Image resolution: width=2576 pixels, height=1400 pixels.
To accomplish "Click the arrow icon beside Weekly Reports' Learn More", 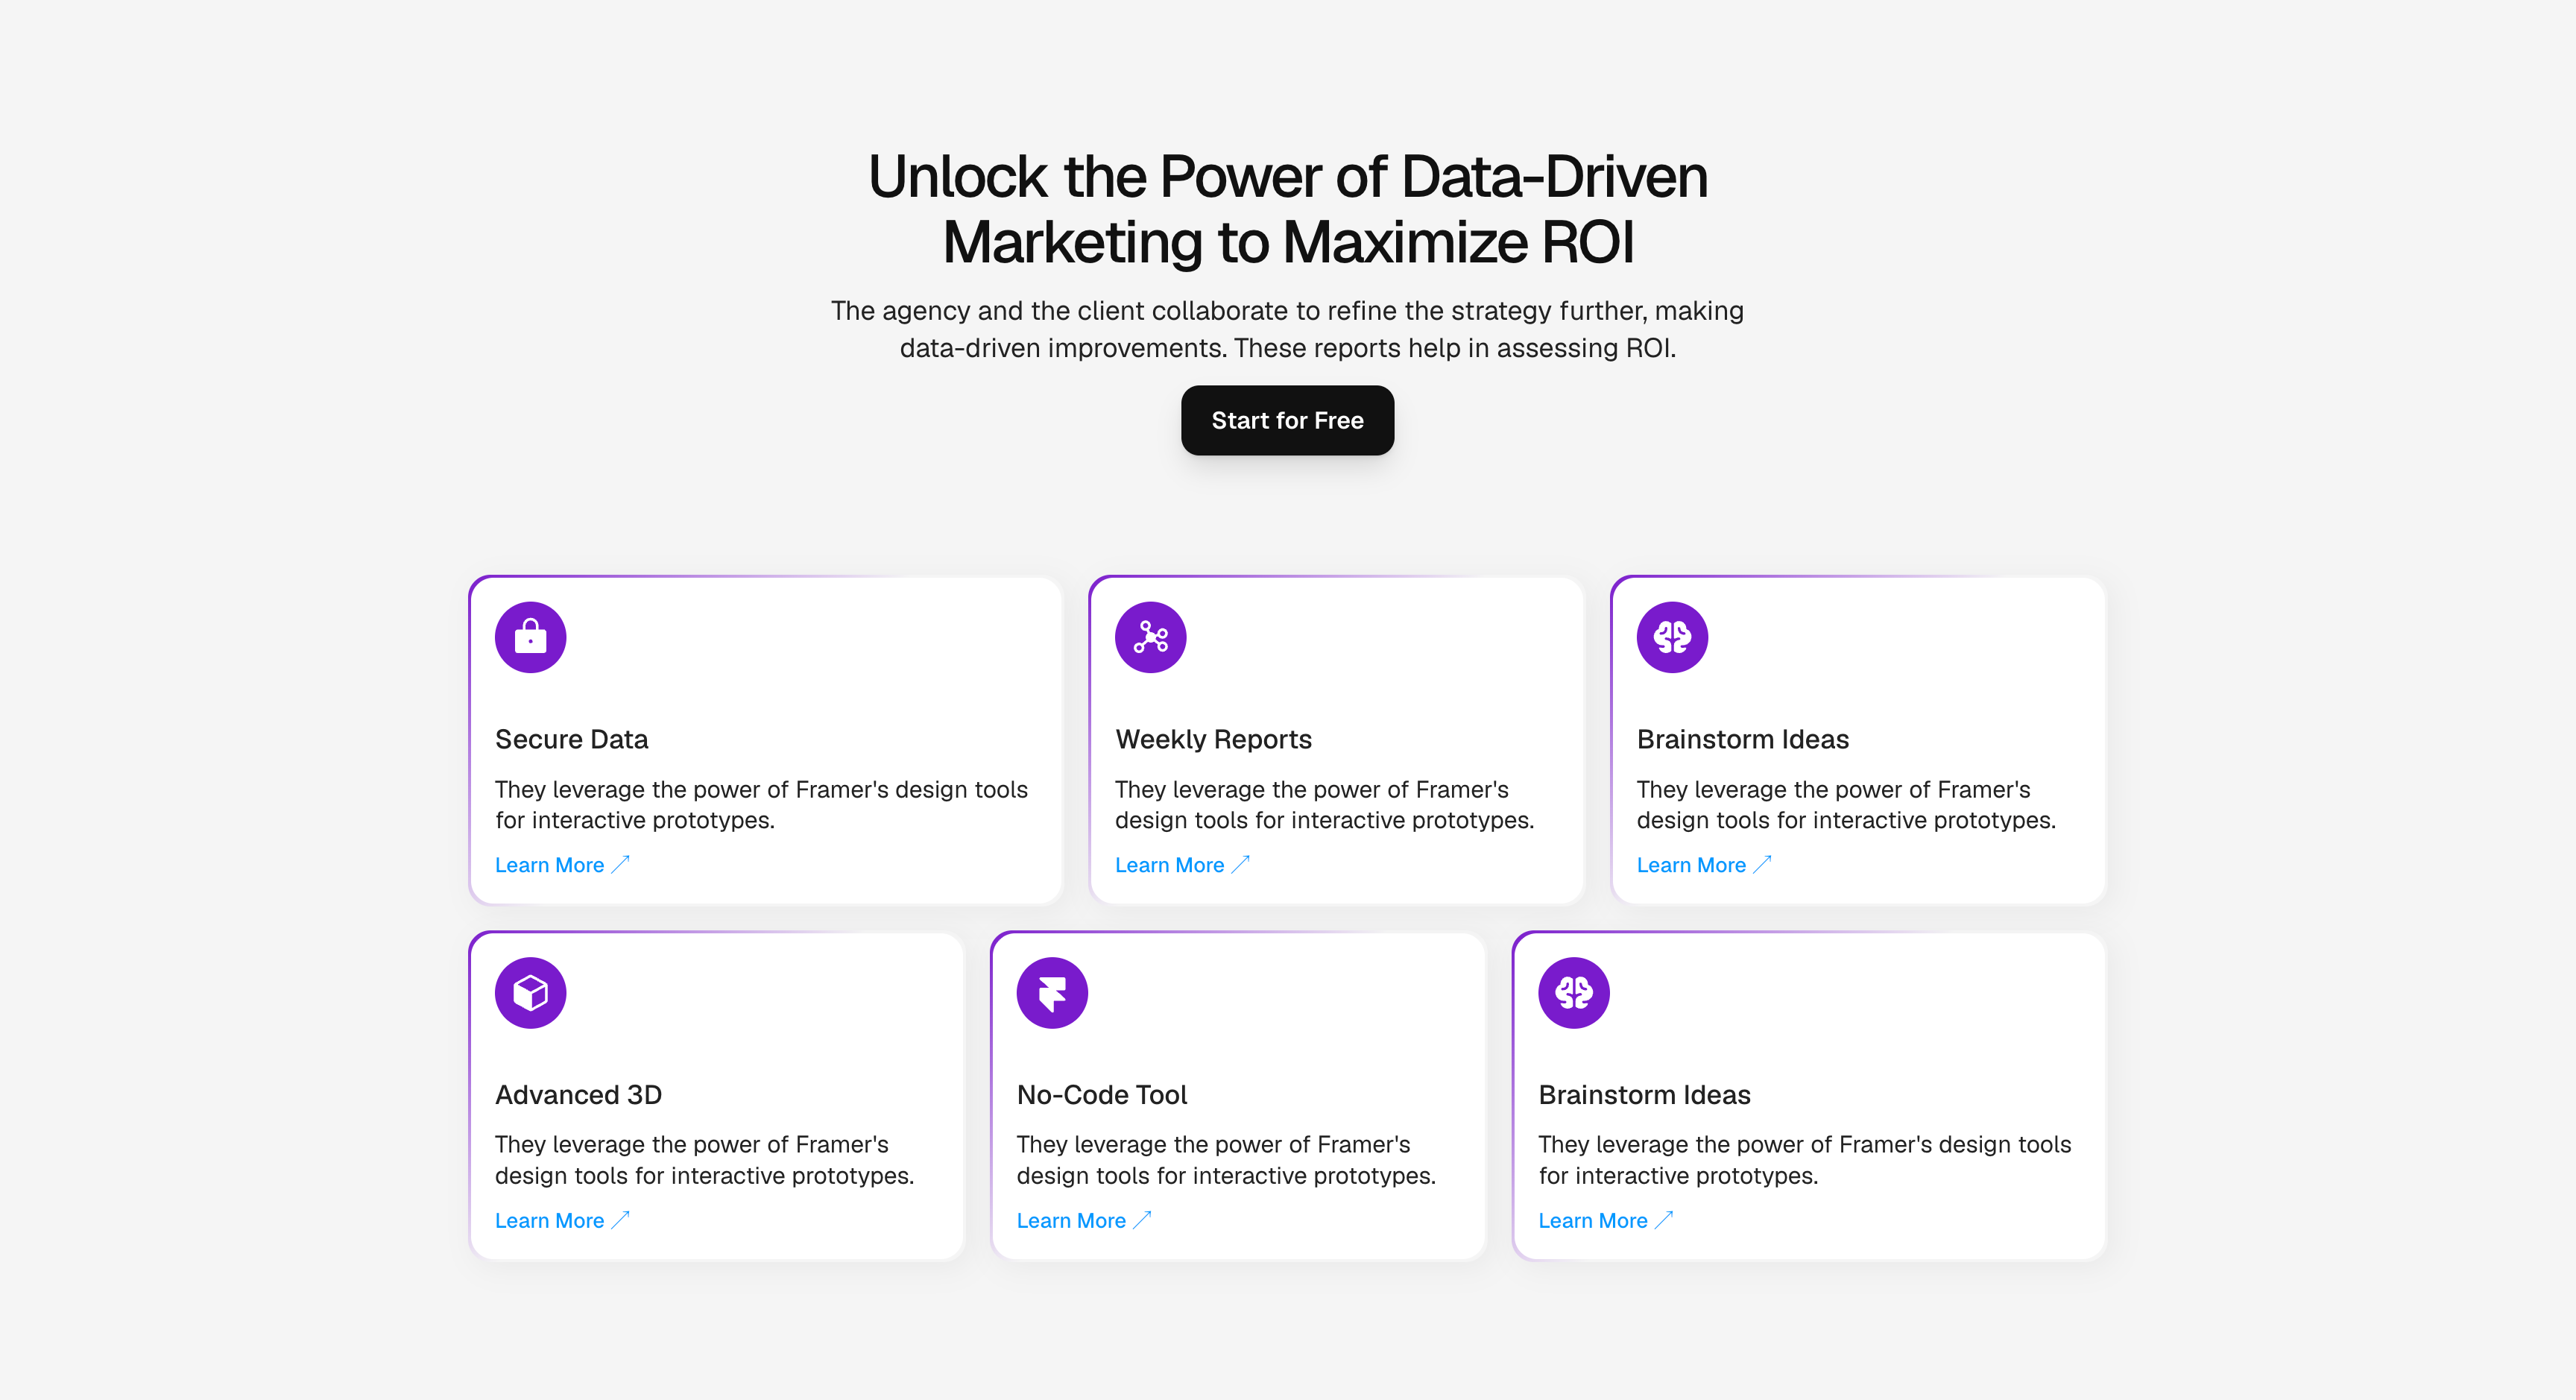I will [x=1240, y=864].
